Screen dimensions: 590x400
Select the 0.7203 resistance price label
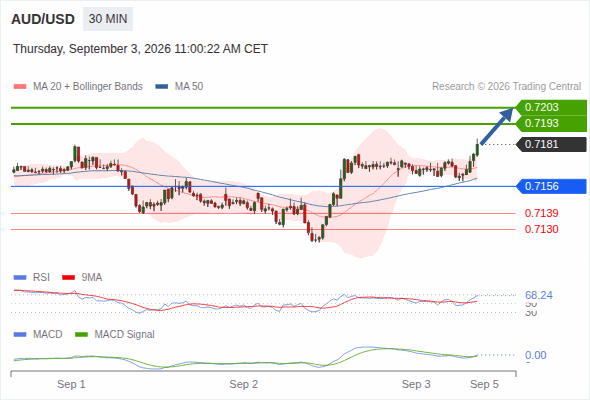551,108
